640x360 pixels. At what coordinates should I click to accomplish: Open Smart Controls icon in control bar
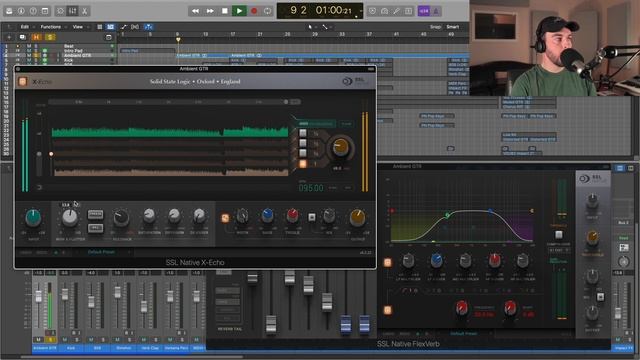[x=60, y=11]
